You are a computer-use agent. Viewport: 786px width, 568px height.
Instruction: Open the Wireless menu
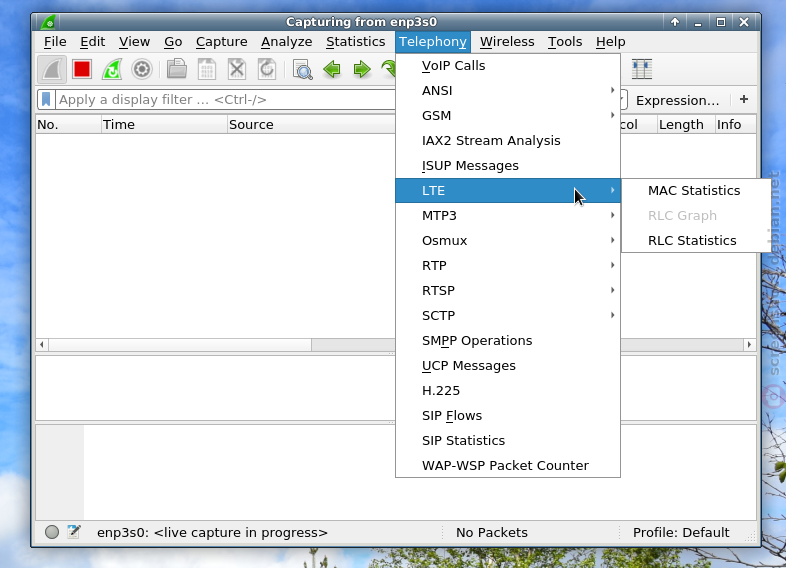click(507, 42)
